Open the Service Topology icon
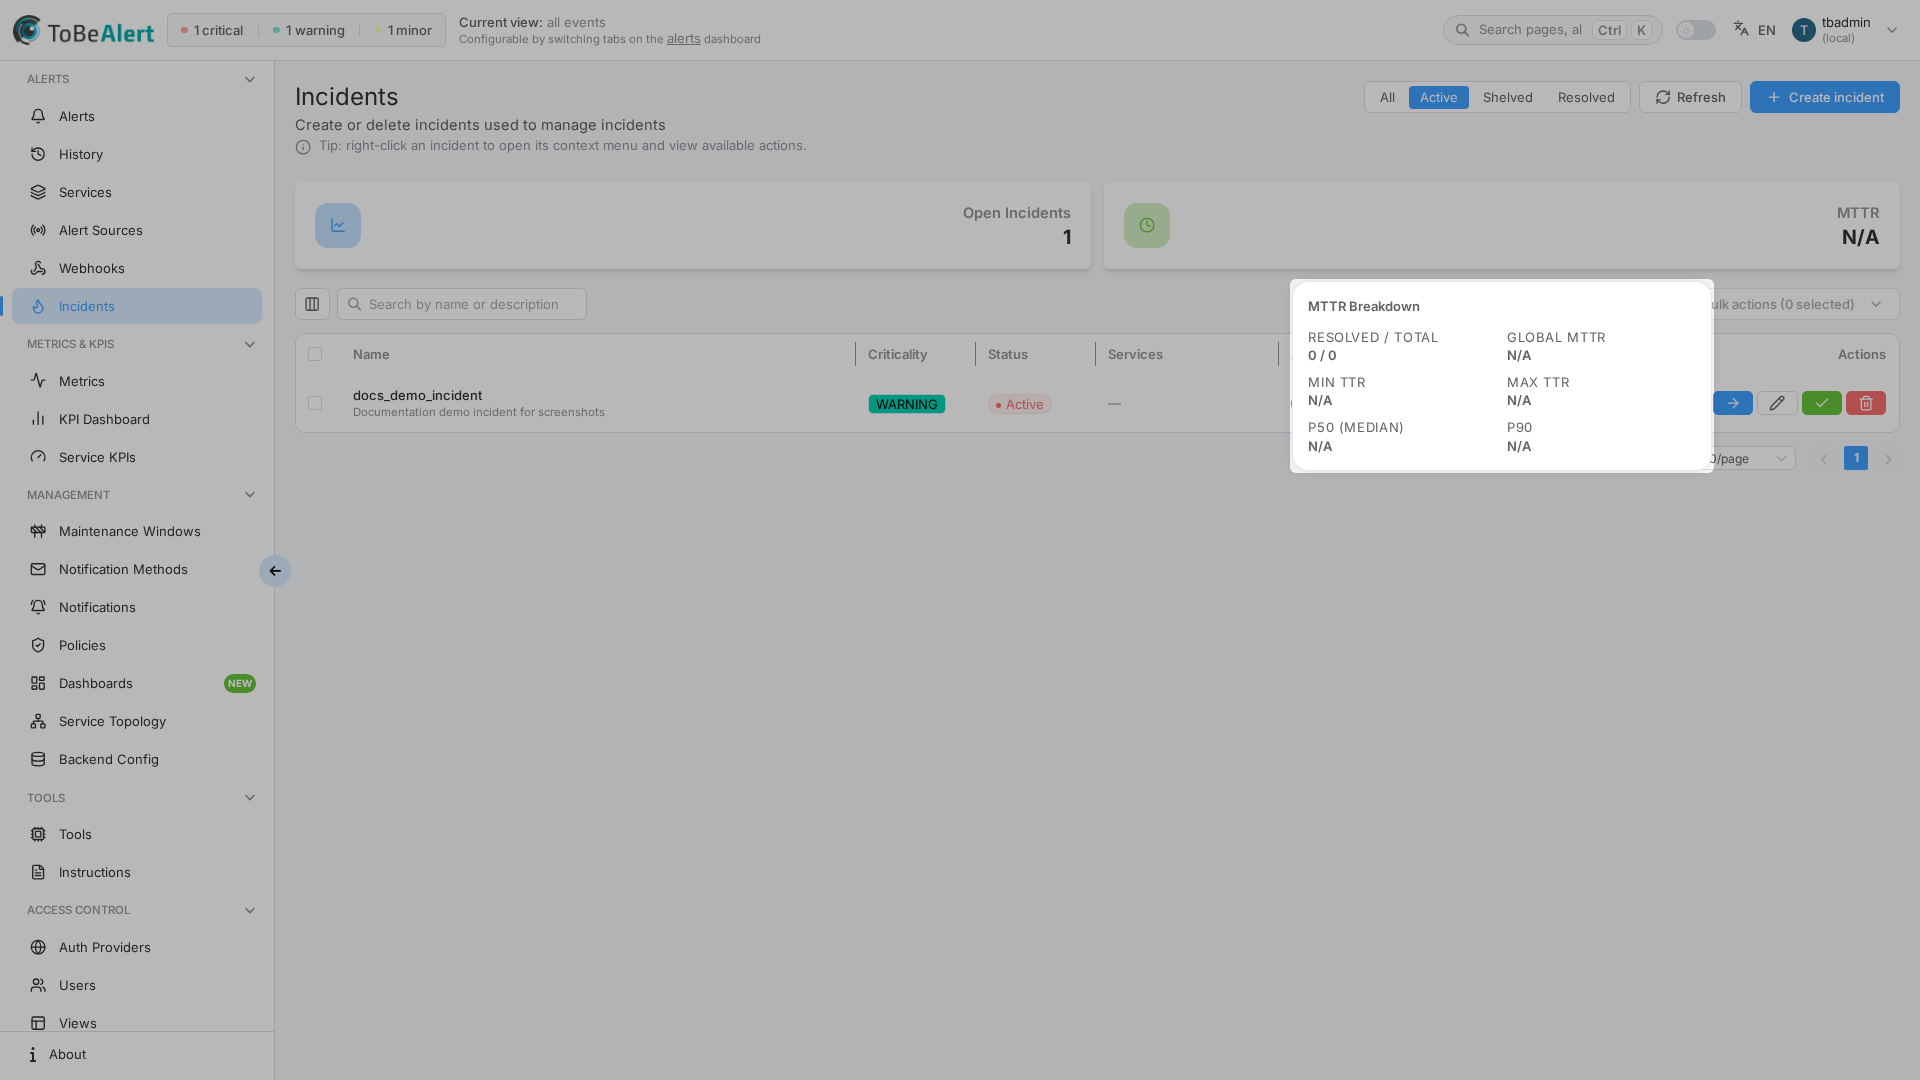Screen dimensions: 1920x1080 tap(38, 721)
